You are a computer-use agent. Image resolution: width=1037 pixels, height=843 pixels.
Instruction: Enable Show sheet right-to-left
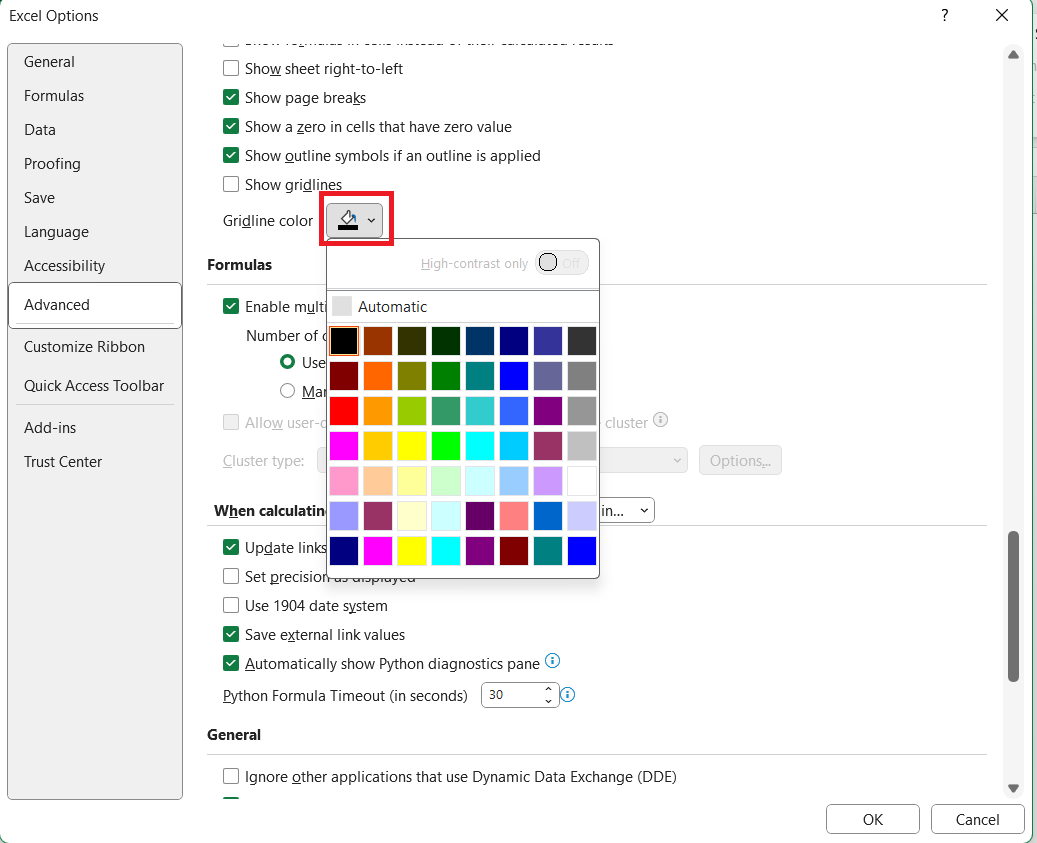[x=231, y=69]
